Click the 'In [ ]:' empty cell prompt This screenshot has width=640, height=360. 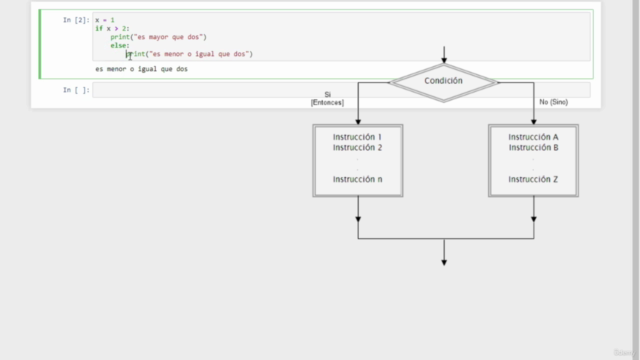[x=76, y=90]
